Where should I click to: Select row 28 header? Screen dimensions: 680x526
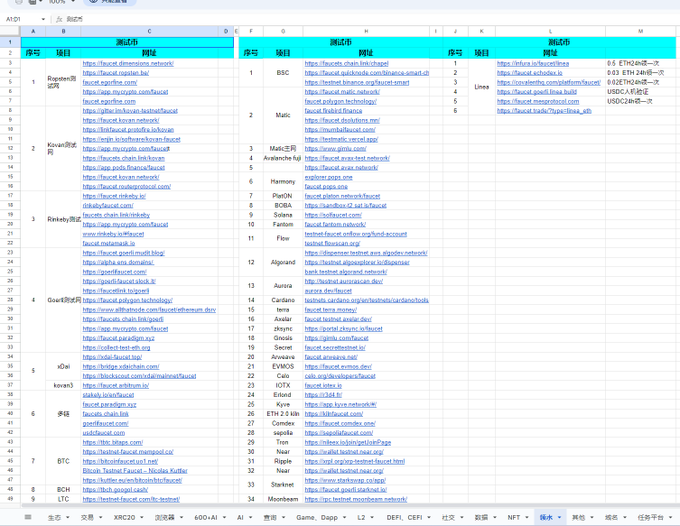click(x=10, y=300)
